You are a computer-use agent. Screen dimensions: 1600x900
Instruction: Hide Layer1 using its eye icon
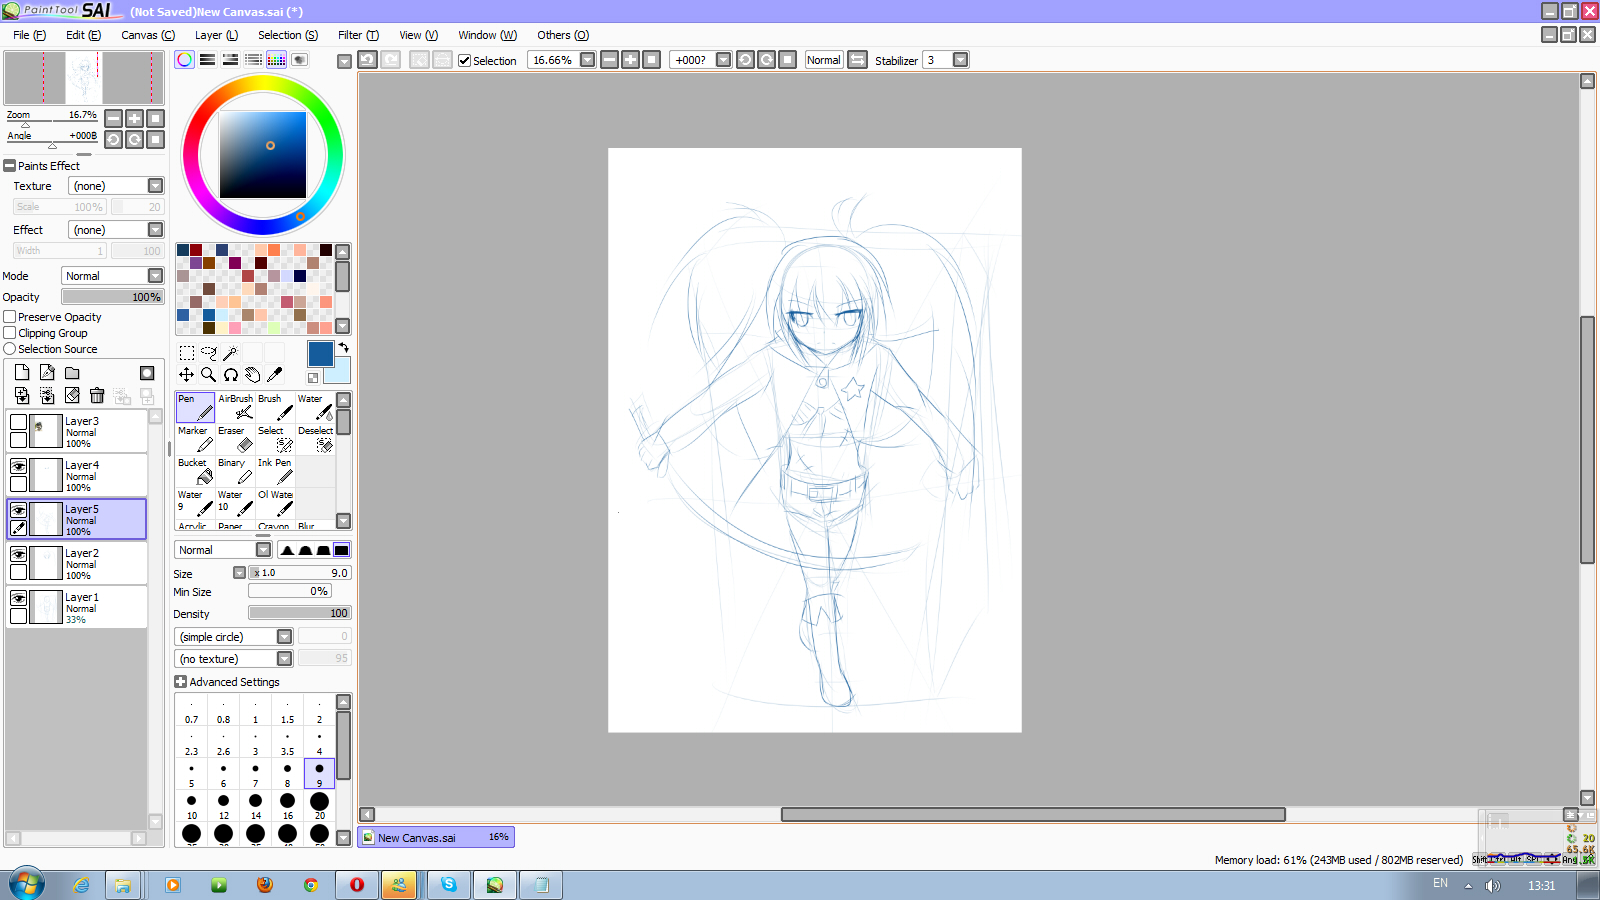18,598
